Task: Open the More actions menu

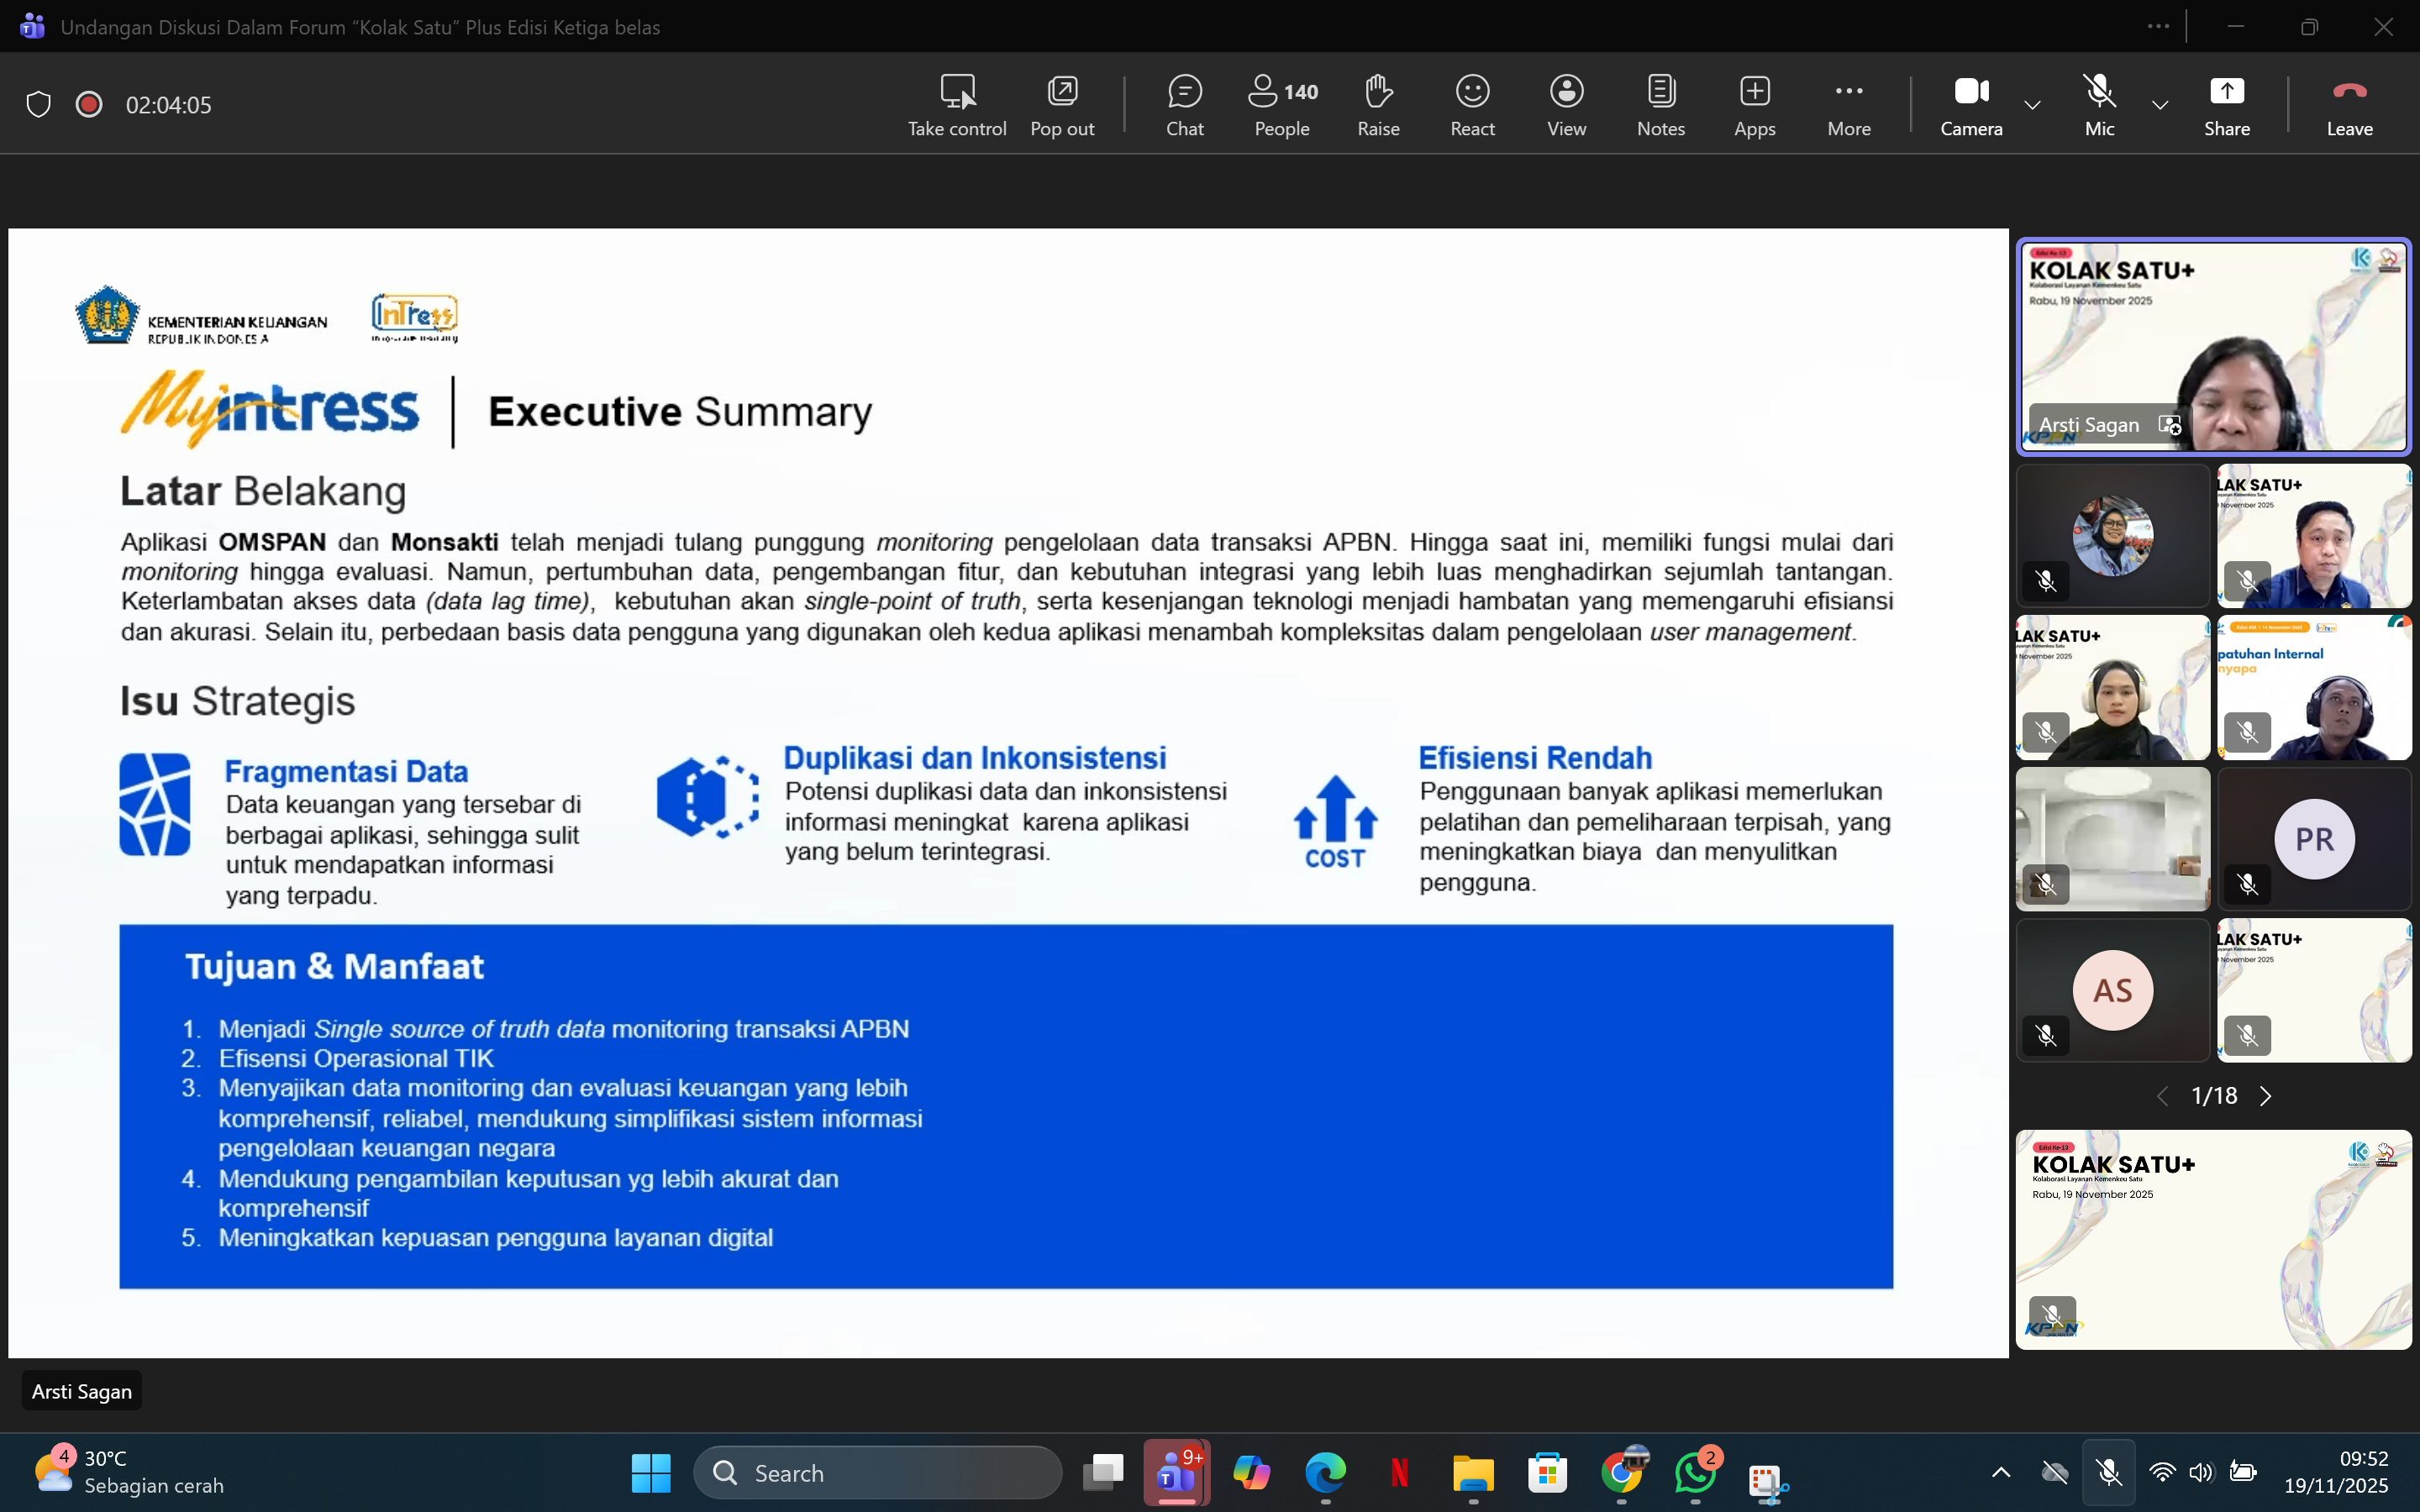Action: click(1848, 104)
